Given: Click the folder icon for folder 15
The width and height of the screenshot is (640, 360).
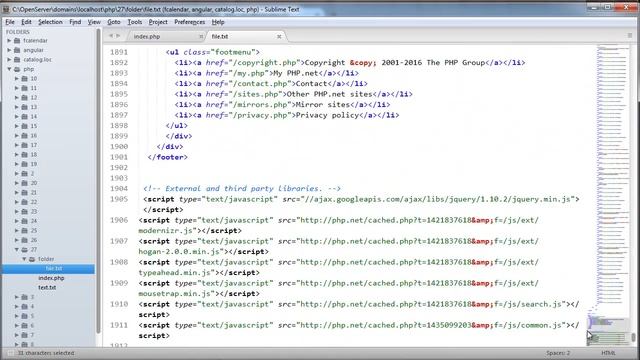Looking at the screenshot, I should click(x=24, y=126).
